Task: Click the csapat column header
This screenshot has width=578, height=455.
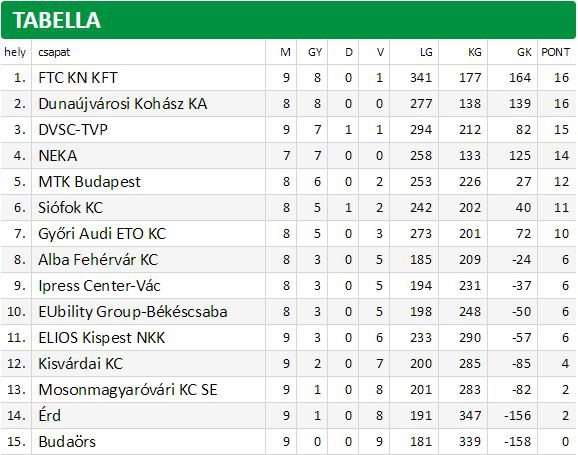Action: (54, 52)
